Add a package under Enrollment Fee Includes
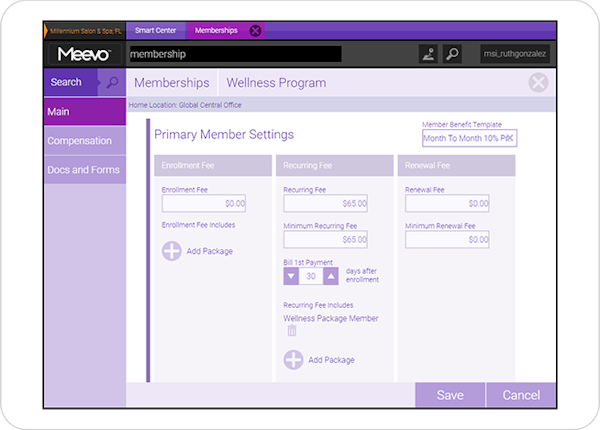600x430 pixels. click(172, 251)
